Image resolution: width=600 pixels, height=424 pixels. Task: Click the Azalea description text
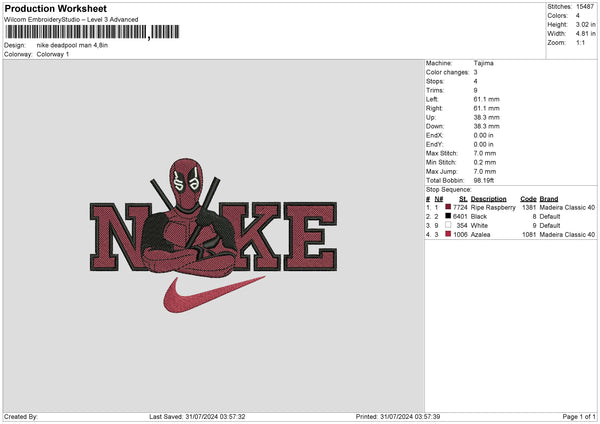[480, 235]
